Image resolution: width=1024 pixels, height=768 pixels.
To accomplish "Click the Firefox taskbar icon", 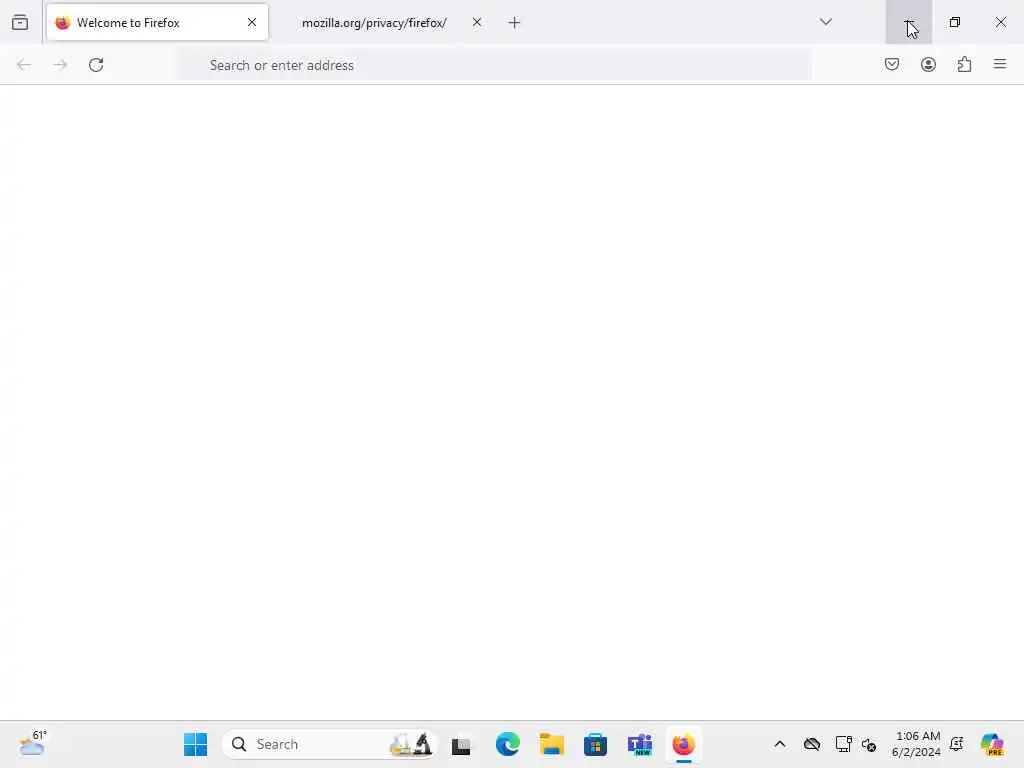I will point(684,744).
